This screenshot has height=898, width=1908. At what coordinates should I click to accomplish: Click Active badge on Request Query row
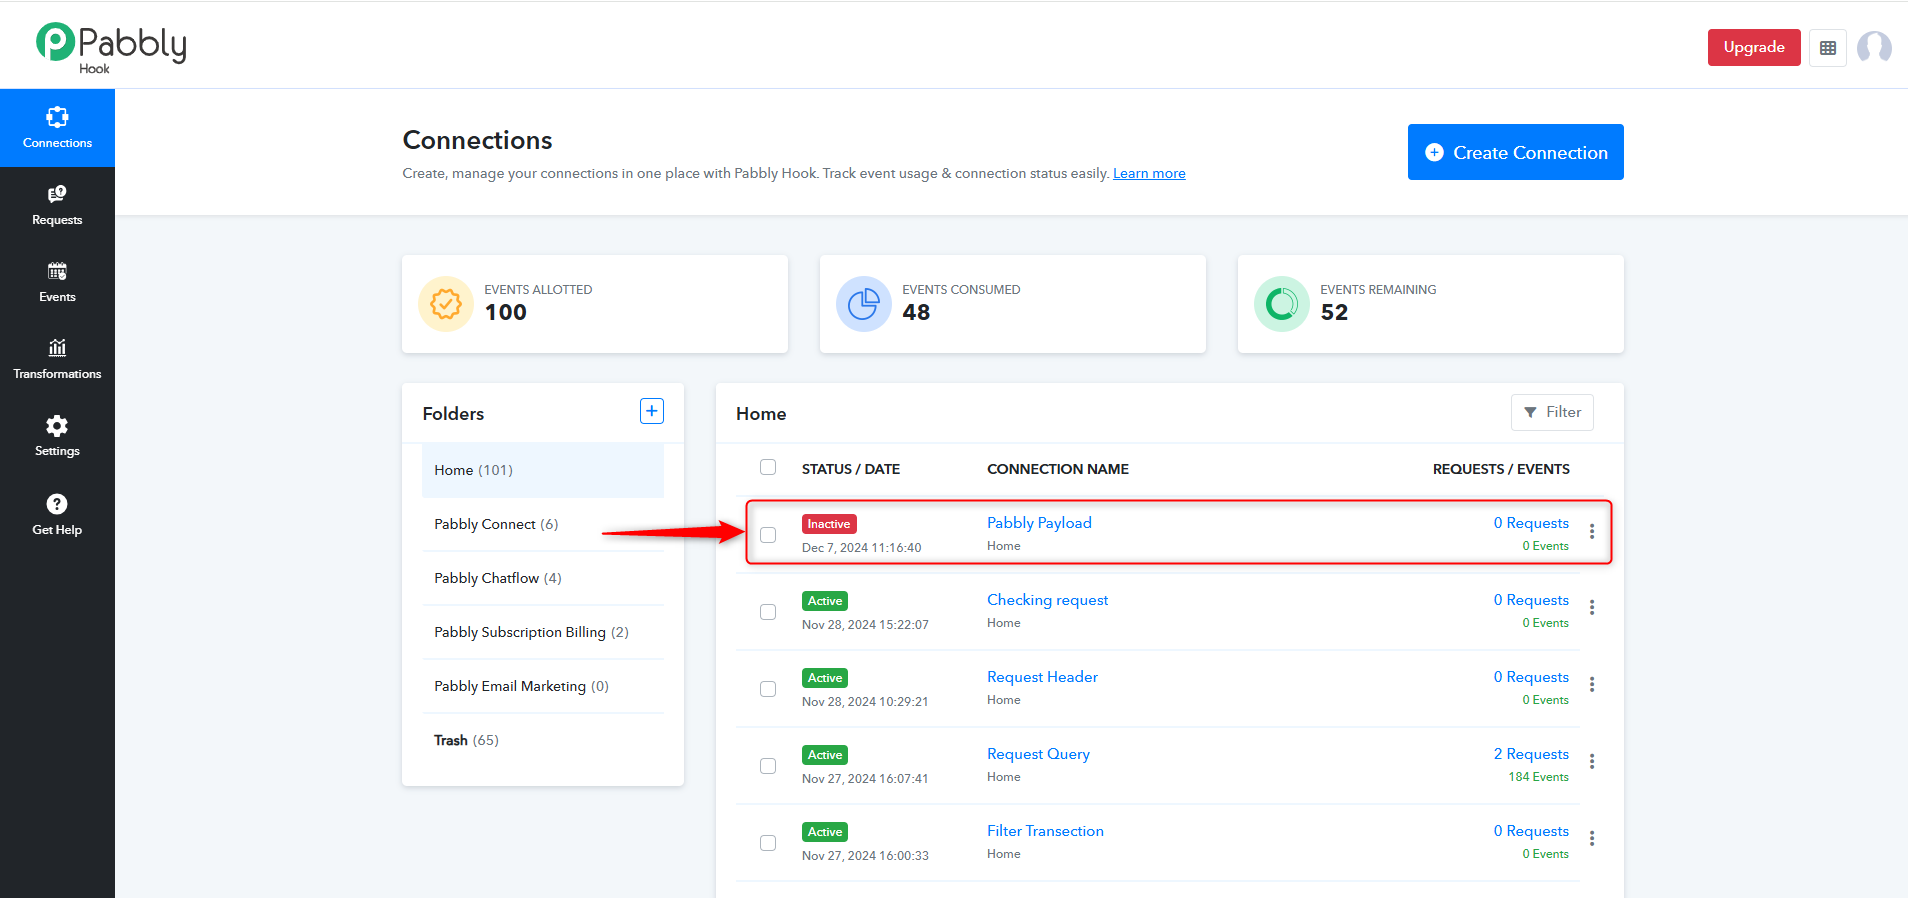(825, 755)
